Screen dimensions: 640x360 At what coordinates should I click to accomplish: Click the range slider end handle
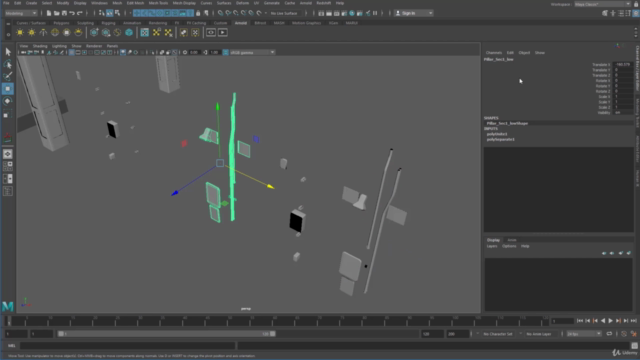(x=273, y=334)
